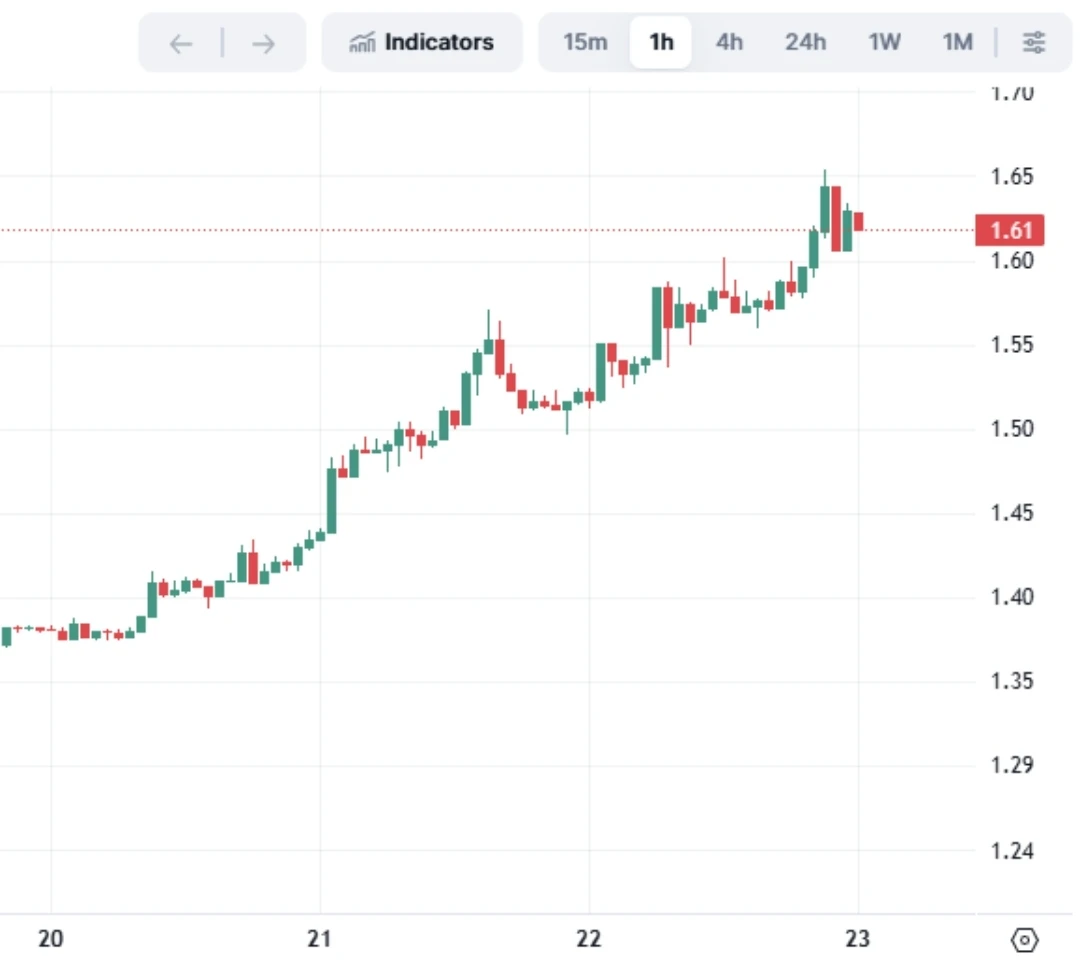Screen dimensions: 1080x961
Task: Click the red 1.61 current price label
Action: tap(1010, 230)
